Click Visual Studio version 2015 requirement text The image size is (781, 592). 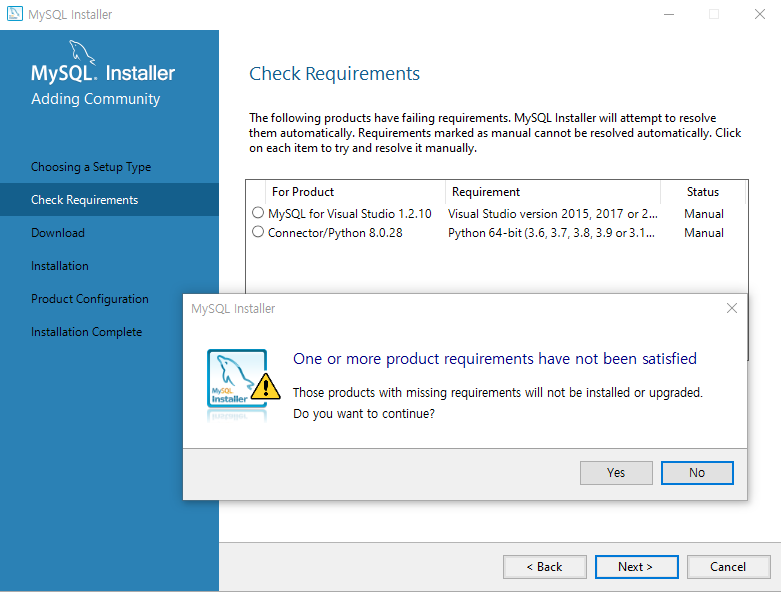click(x=553, y=214)
